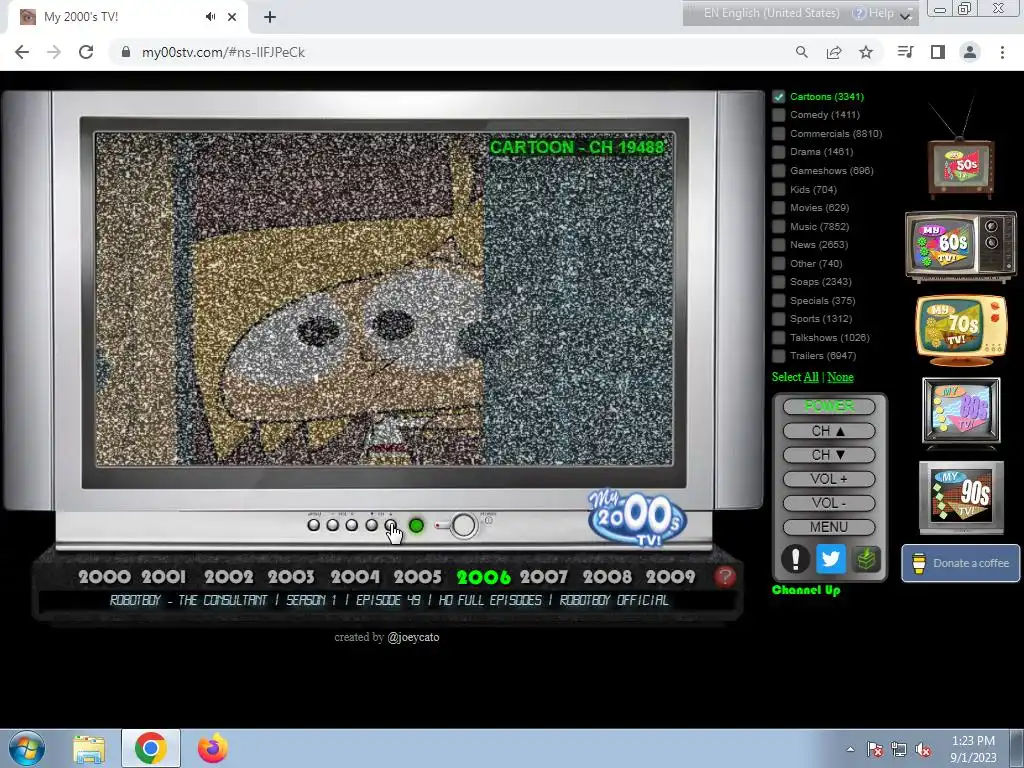Image resolution: width=1024 pixels, height=768 pixels.
Task: Click the red question mark help icon
Action: point(724,577)
